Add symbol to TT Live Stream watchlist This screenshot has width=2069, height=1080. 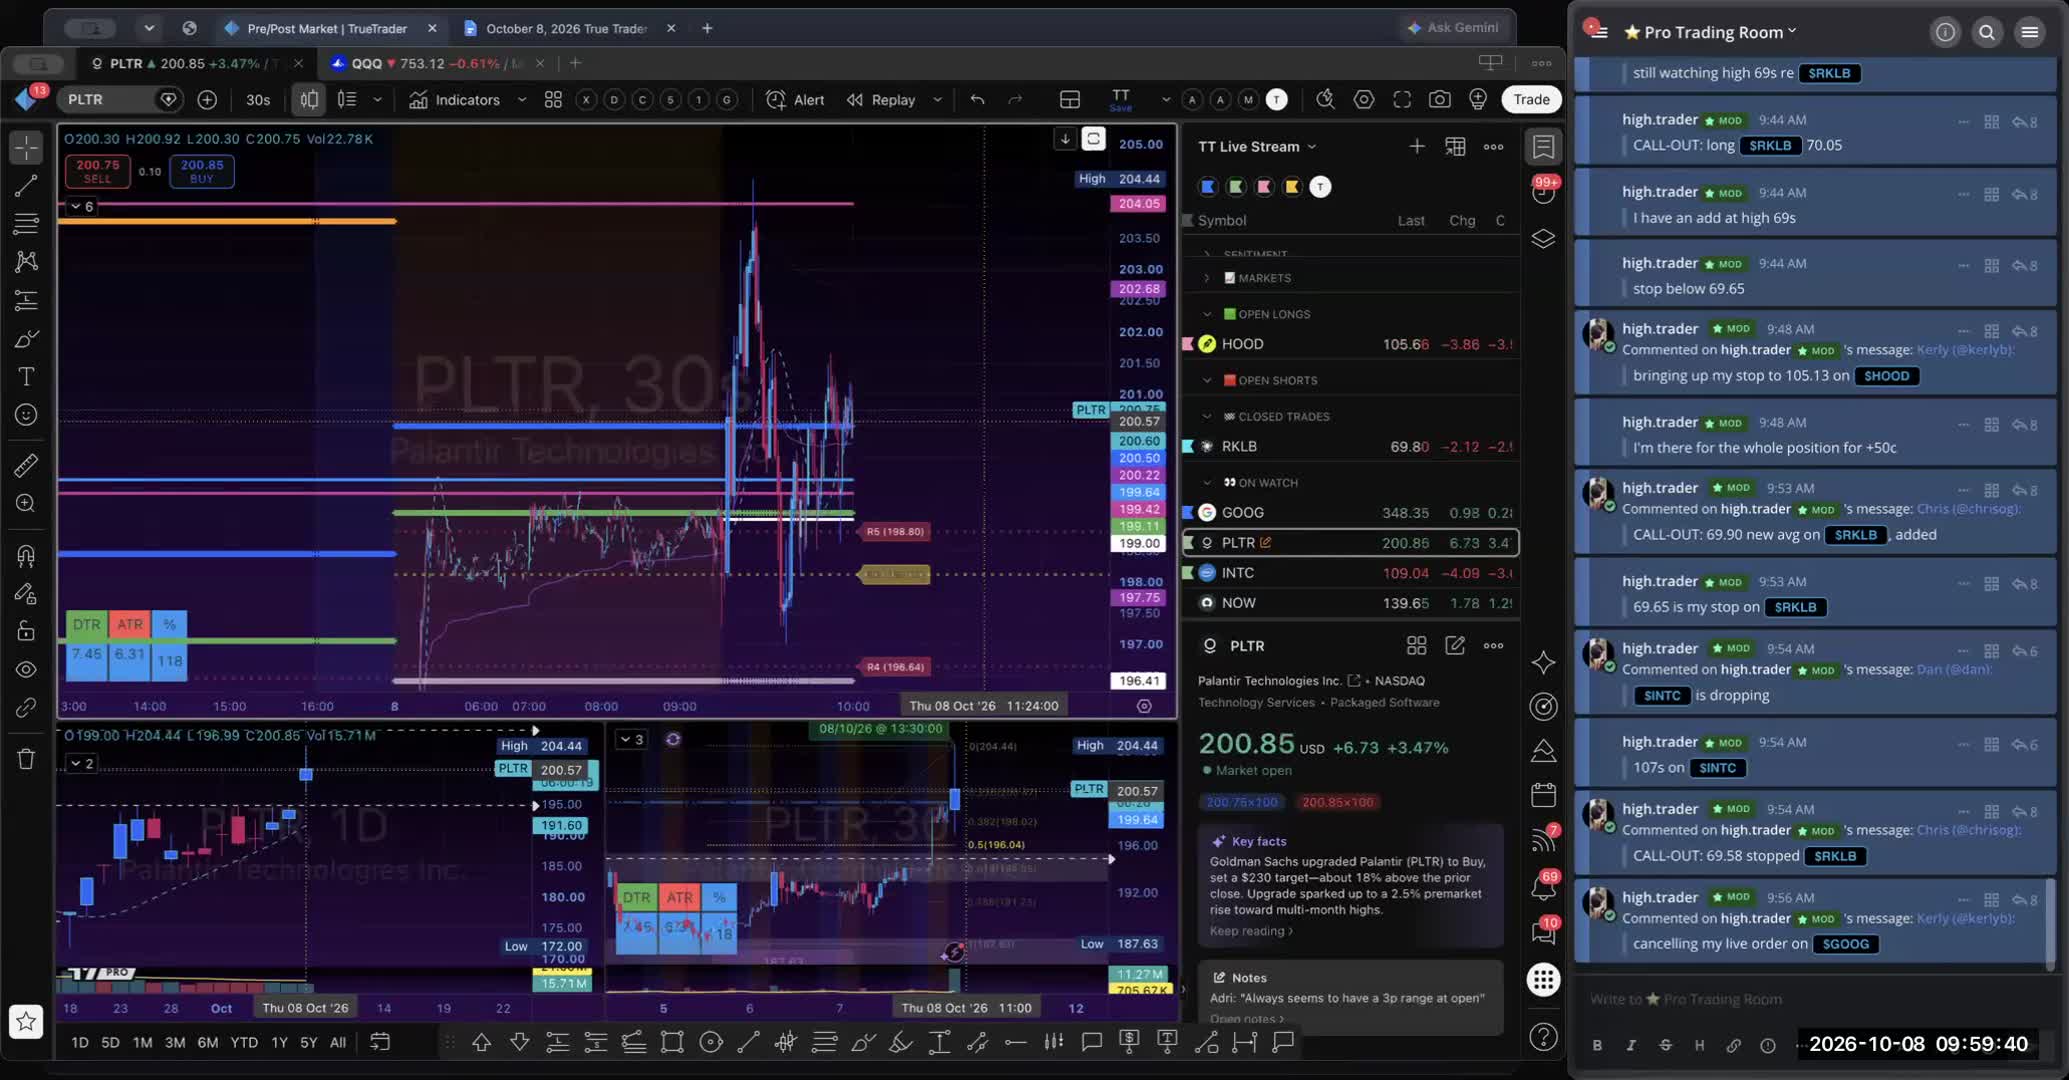1416,146
